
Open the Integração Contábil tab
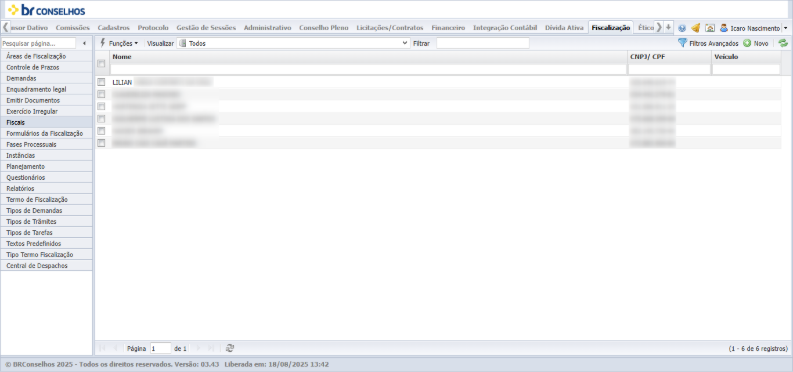point(505,28)
